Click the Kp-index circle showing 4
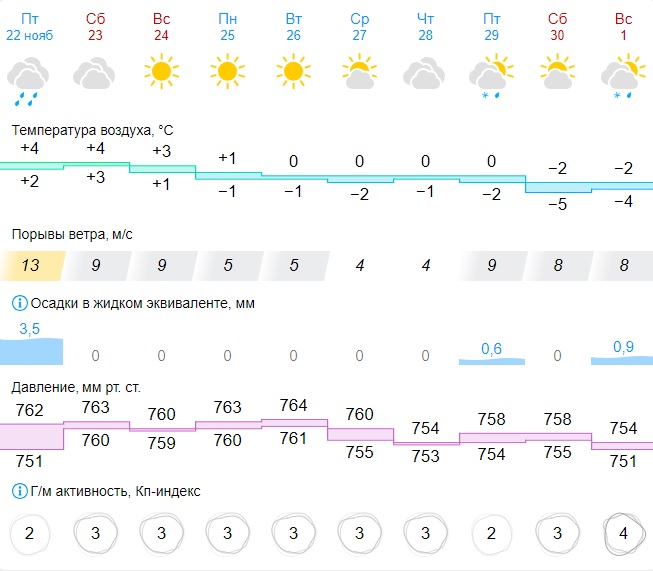Screen dimensions: 653x571 pyautogui.click(x=623, y=533)
